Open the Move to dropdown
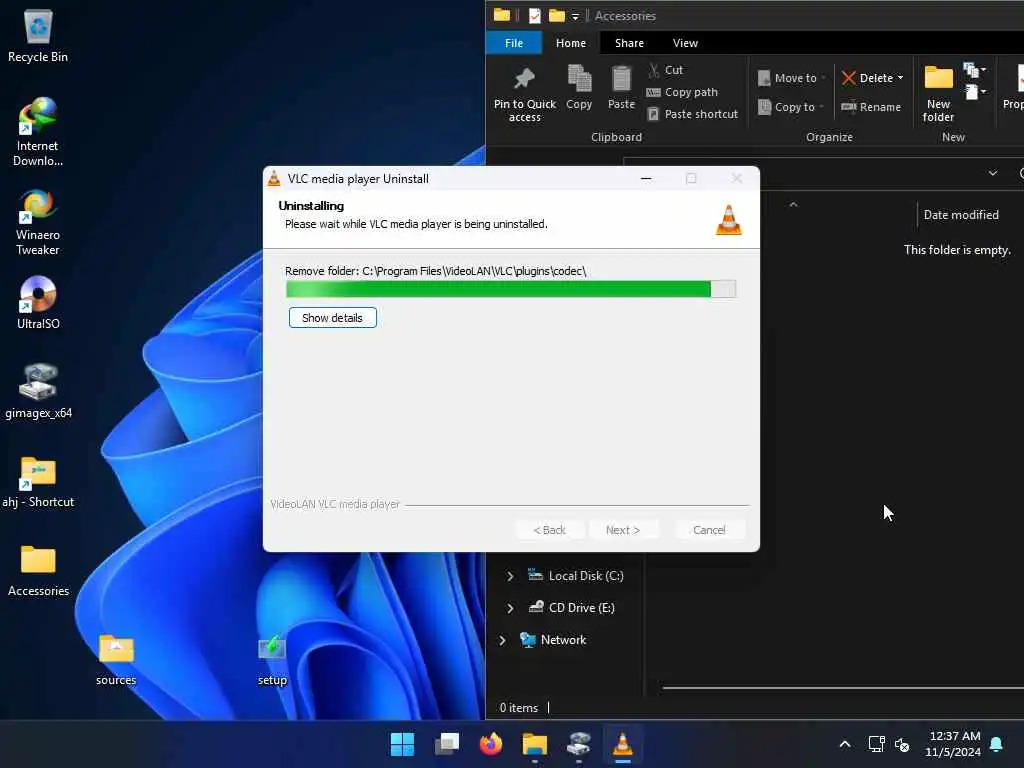The height and width of the screenshot is (768, 1024). coord(791,78)
